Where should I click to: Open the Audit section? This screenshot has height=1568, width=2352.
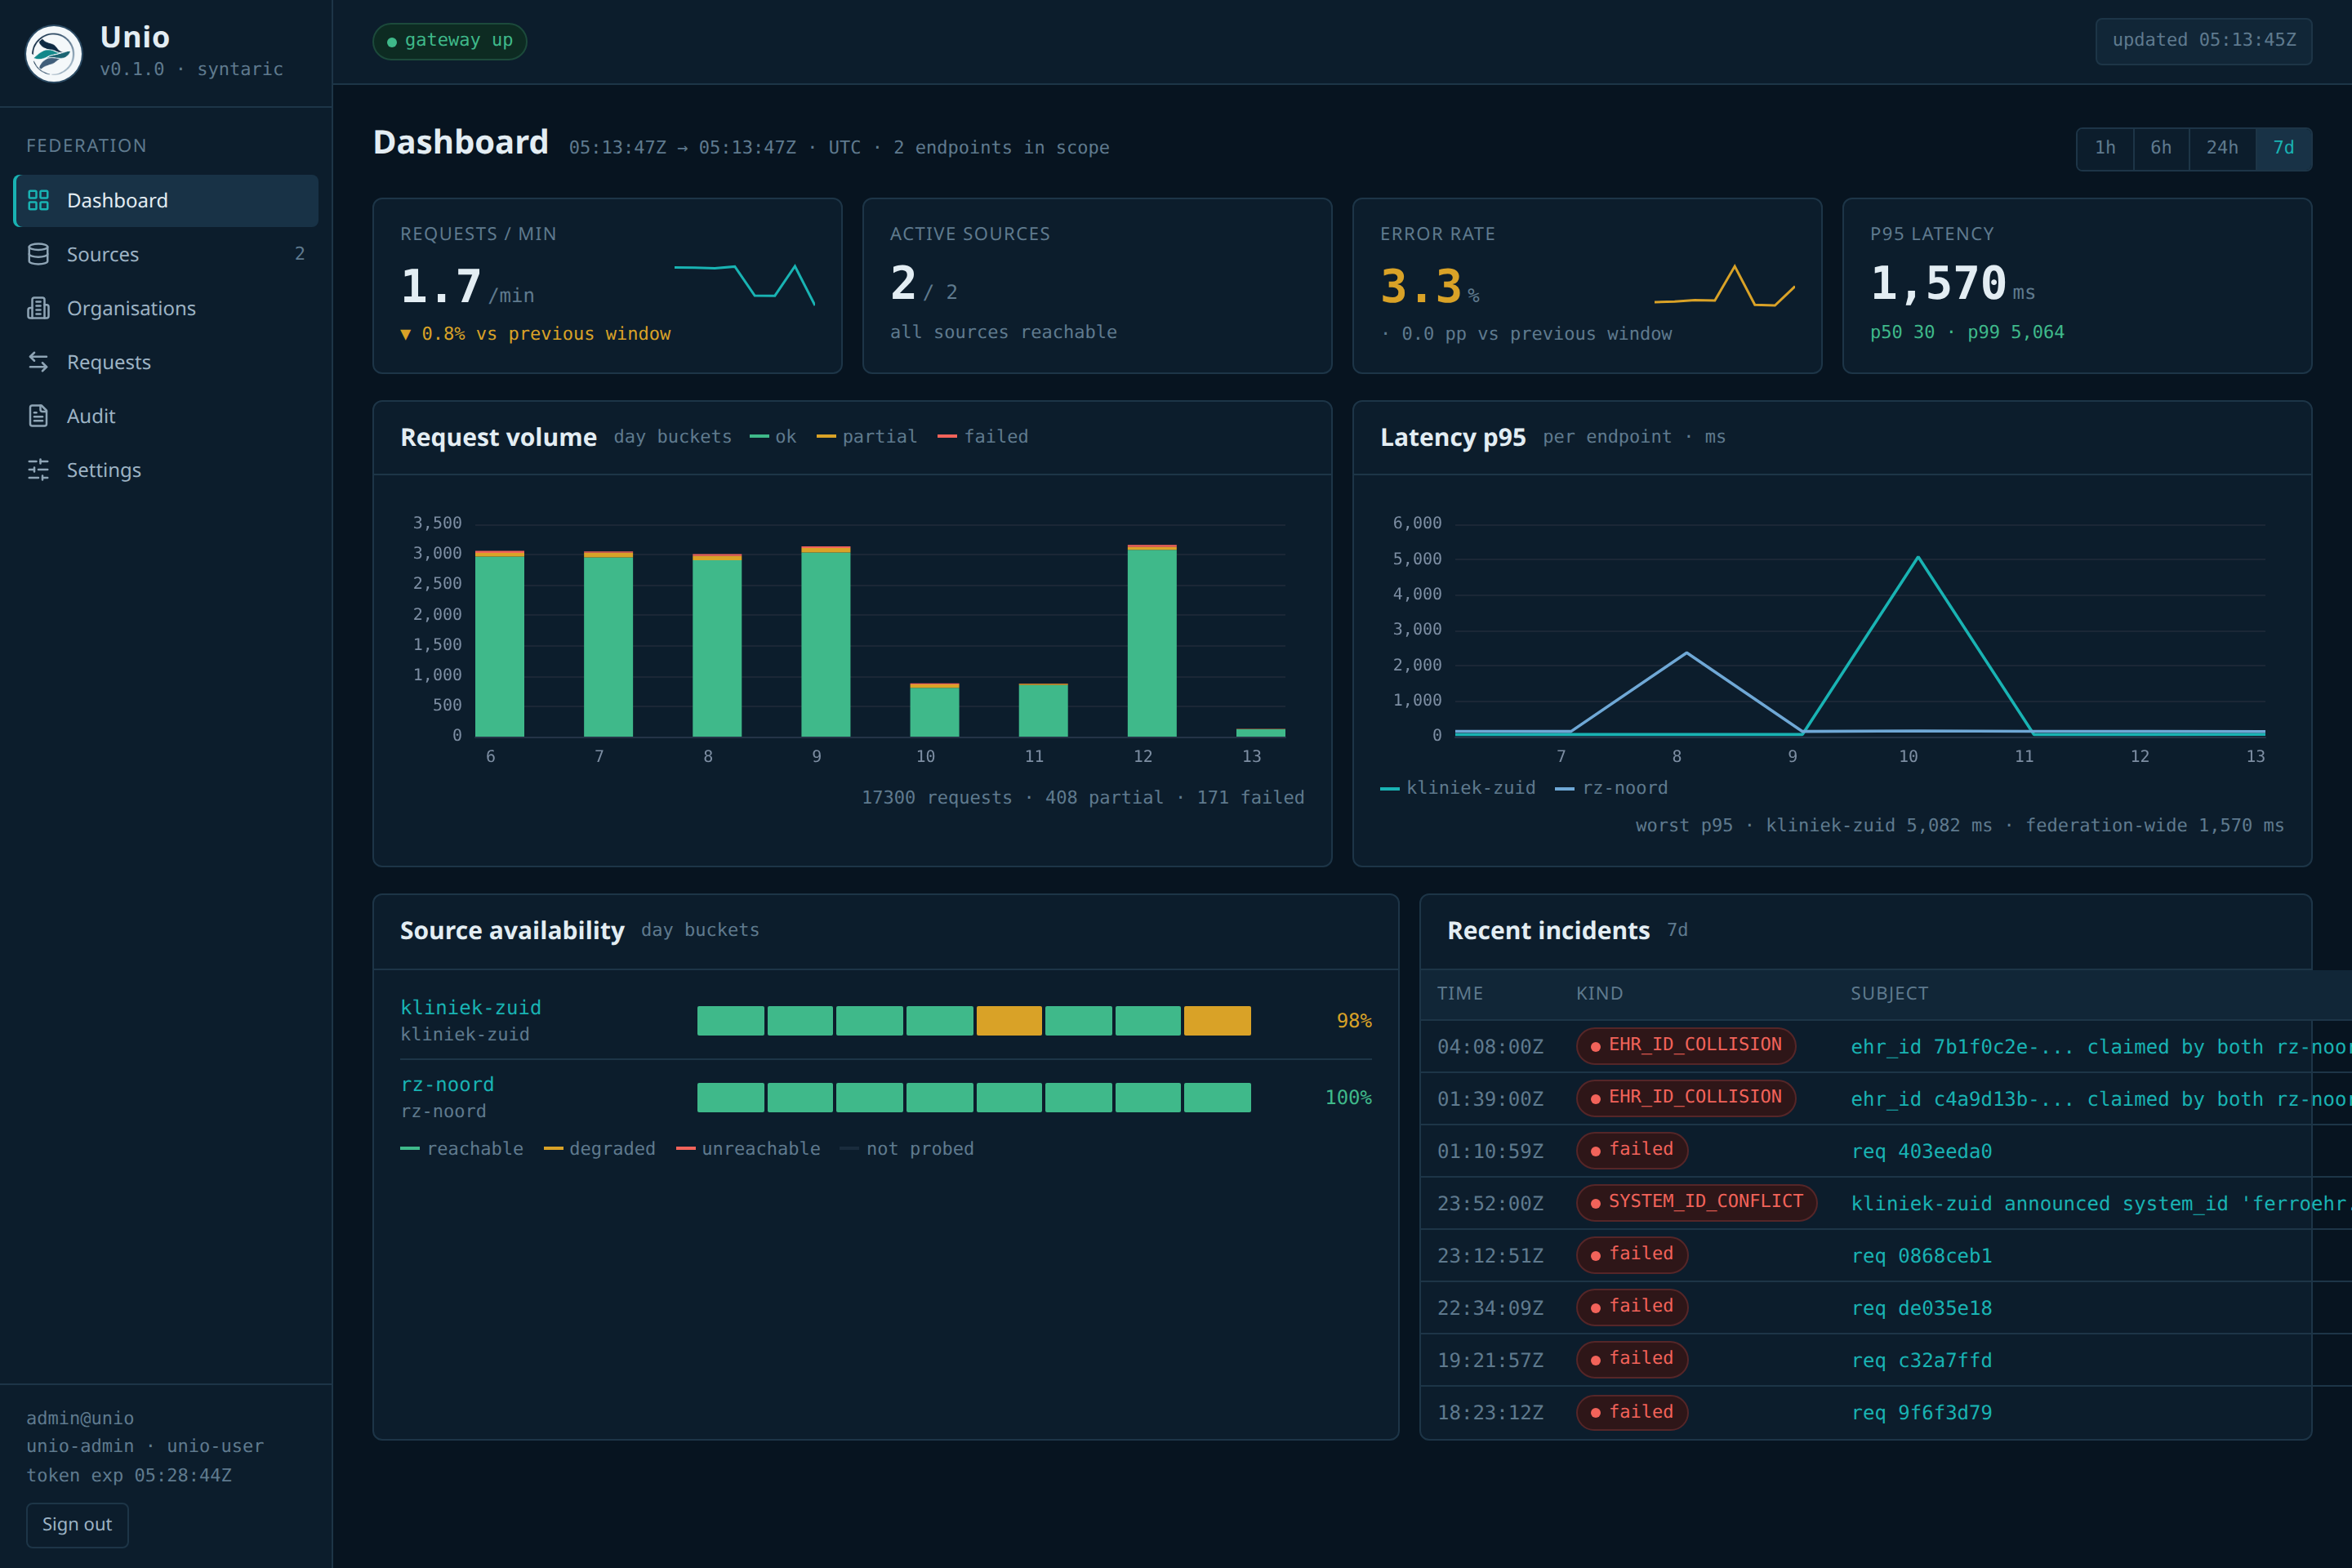coord(166,416)
